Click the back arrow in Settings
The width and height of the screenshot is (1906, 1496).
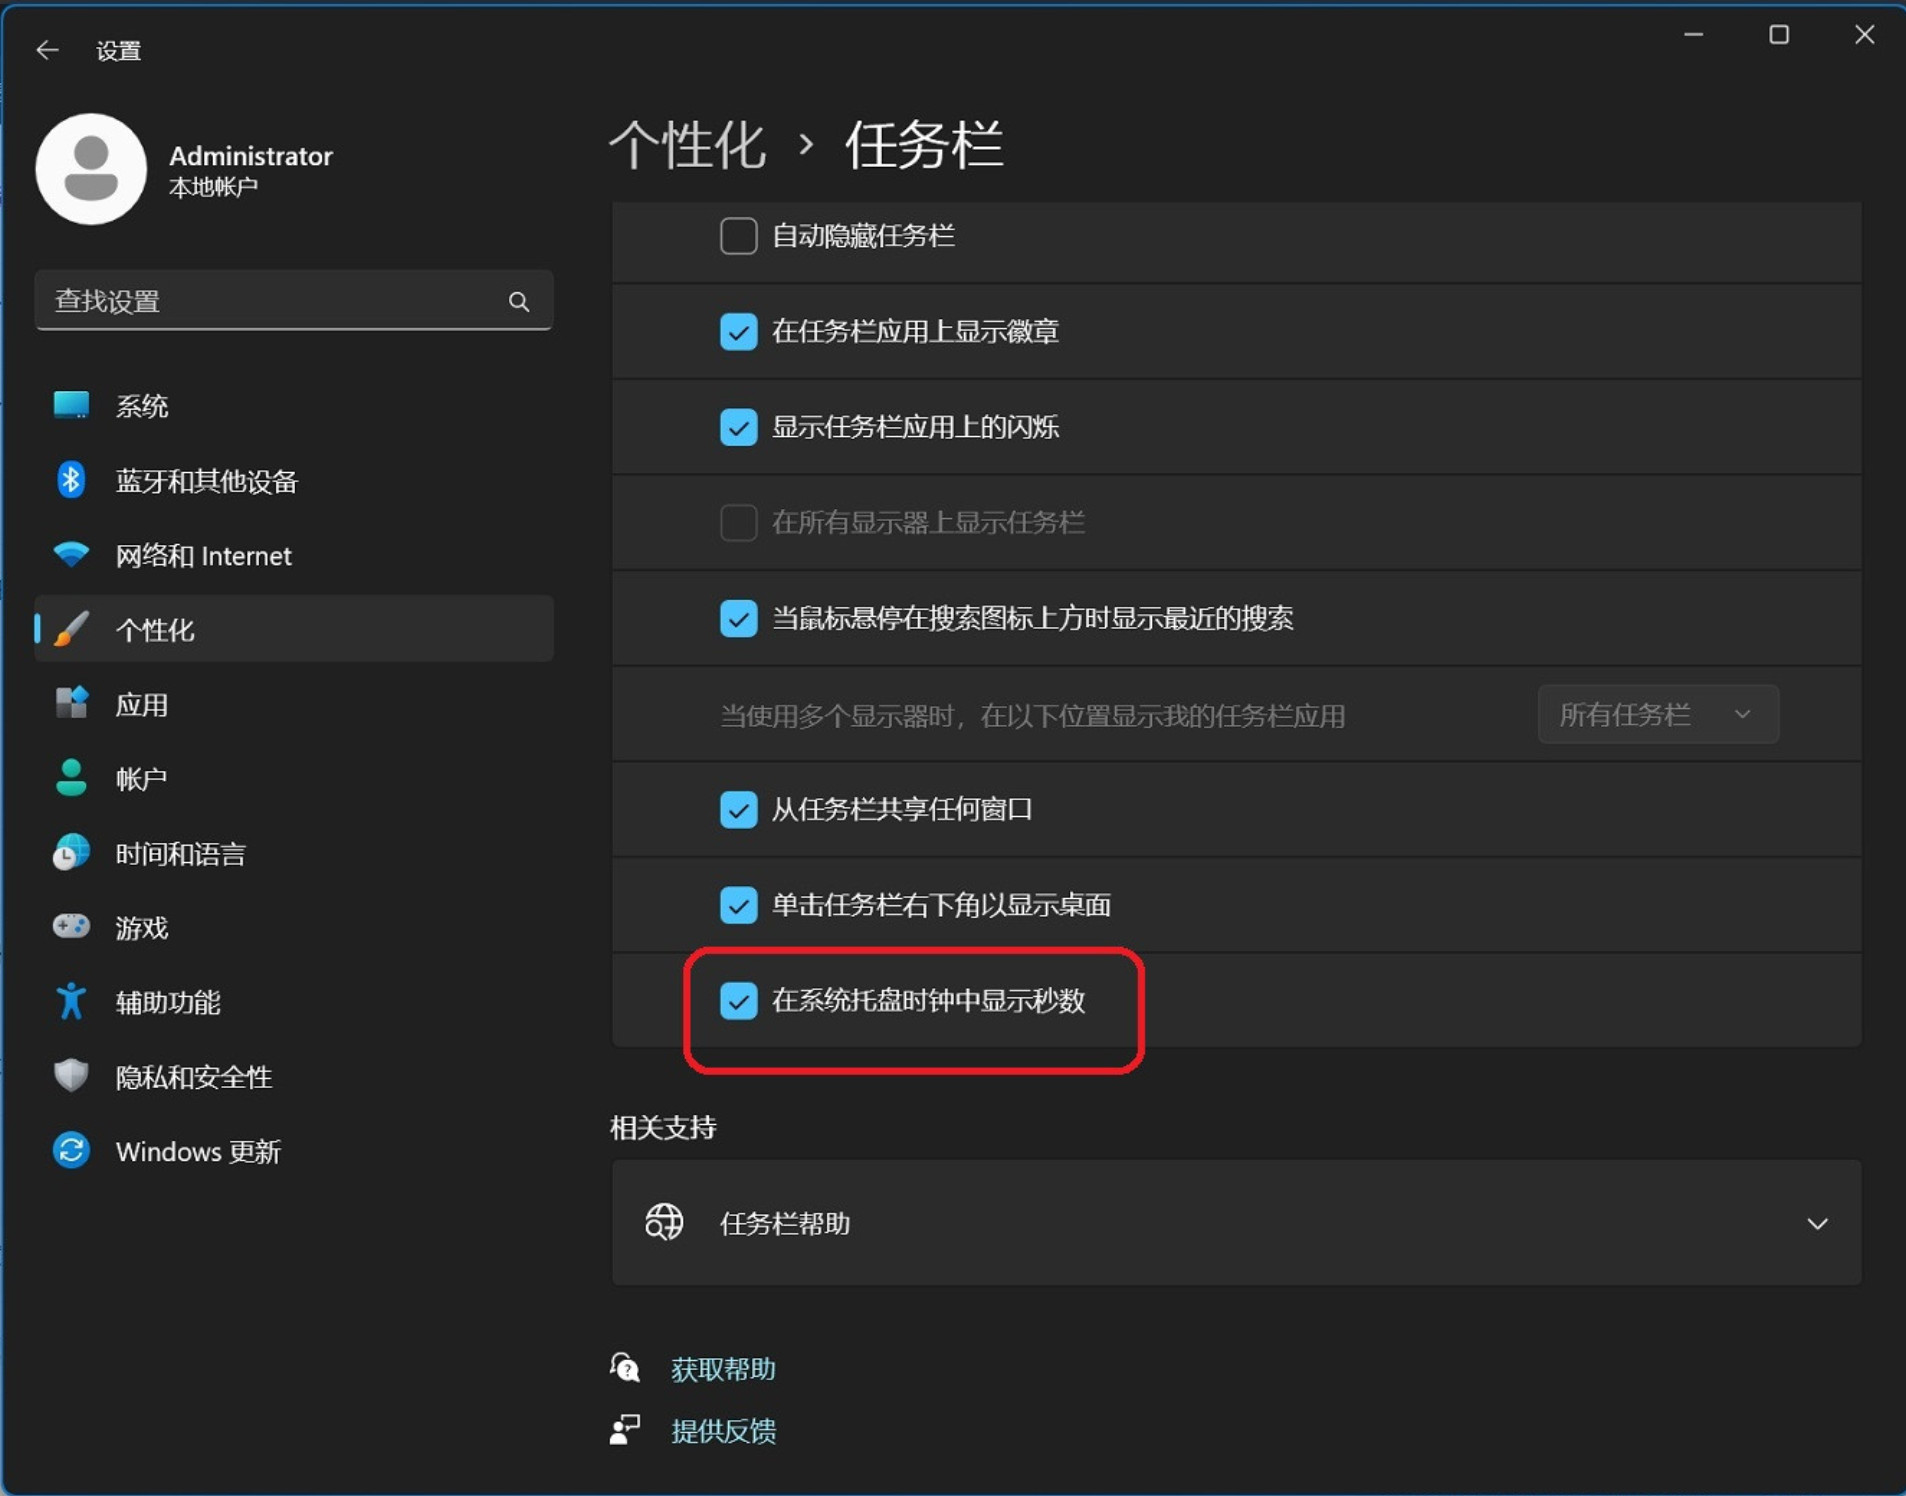point(47,50)
